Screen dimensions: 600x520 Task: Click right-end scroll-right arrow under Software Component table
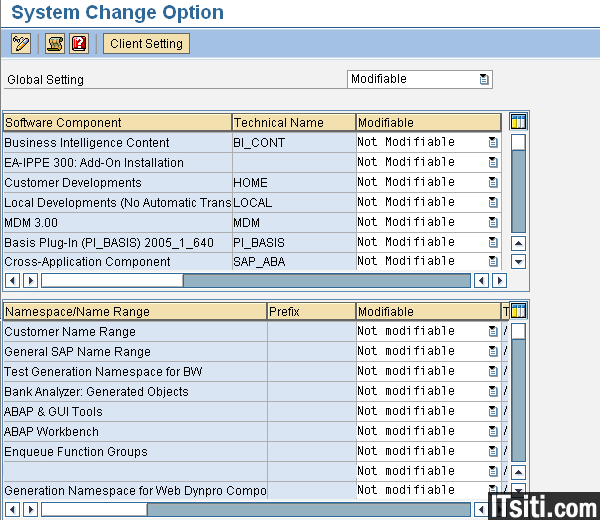[499, 280]
